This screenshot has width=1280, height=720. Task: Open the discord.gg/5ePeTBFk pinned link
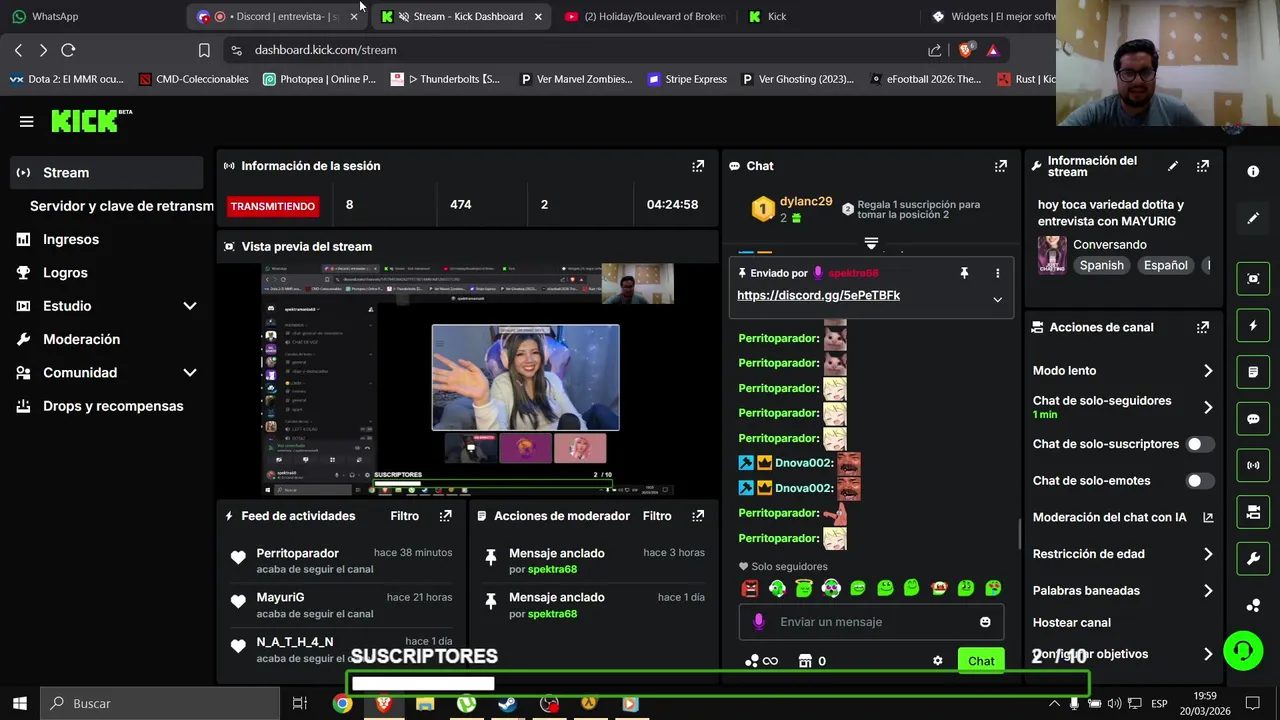[818, 295]
